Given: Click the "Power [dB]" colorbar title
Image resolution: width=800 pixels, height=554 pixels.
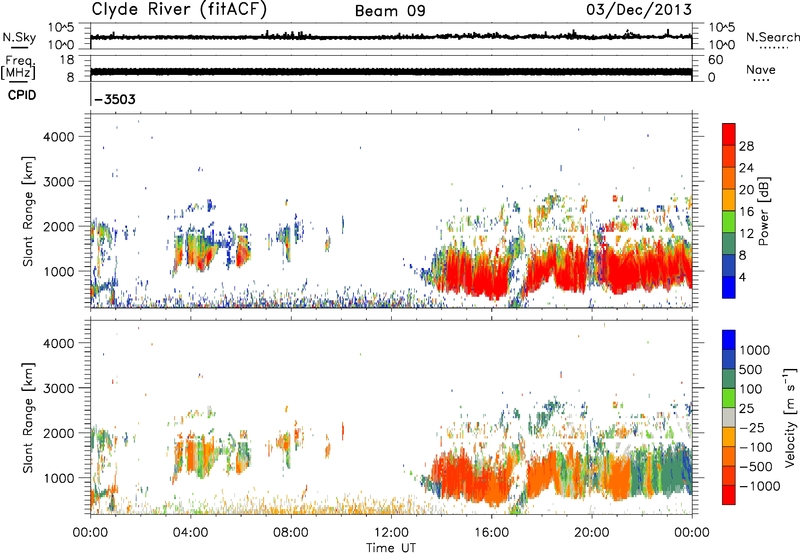Looking at the screenshot, I should [x=764, y=211].
